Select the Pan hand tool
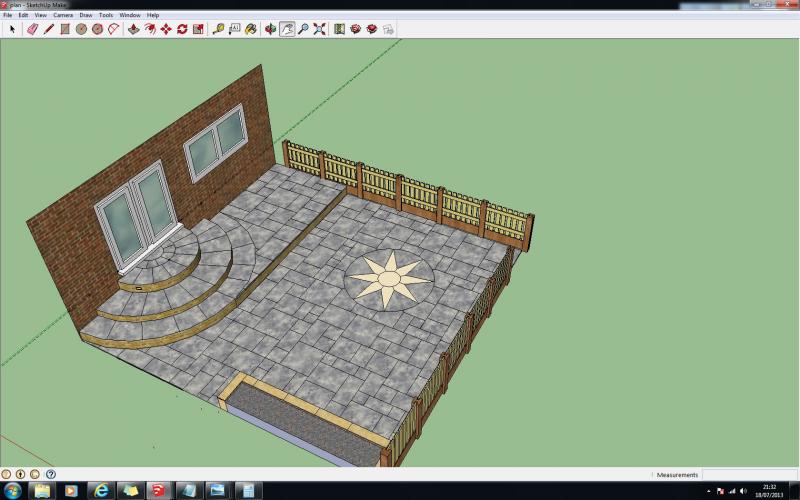The image size is (800, 500). point(287,29)
